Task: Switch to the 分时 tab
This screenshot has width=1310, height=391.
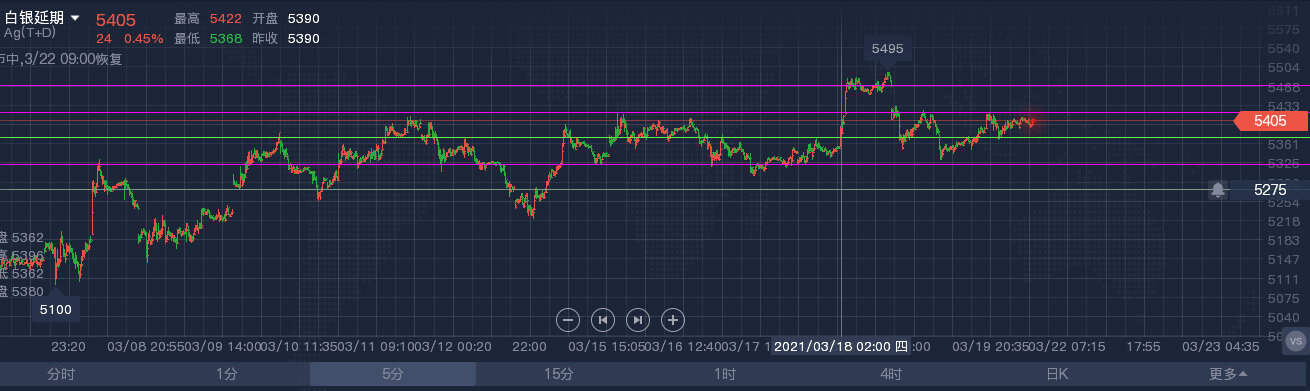Action: pos(61,375)
